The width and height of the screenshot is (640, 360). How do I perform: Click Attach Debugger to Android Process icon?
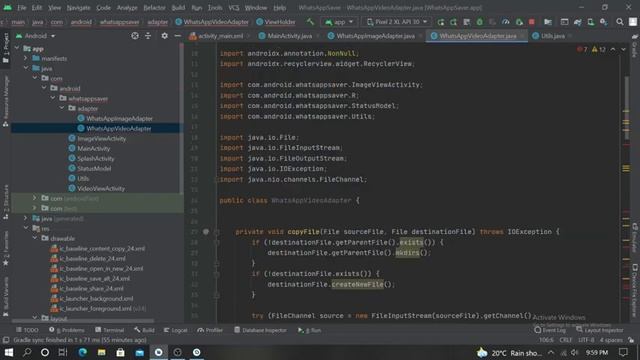pyautogui.click(x=519, y=22)
